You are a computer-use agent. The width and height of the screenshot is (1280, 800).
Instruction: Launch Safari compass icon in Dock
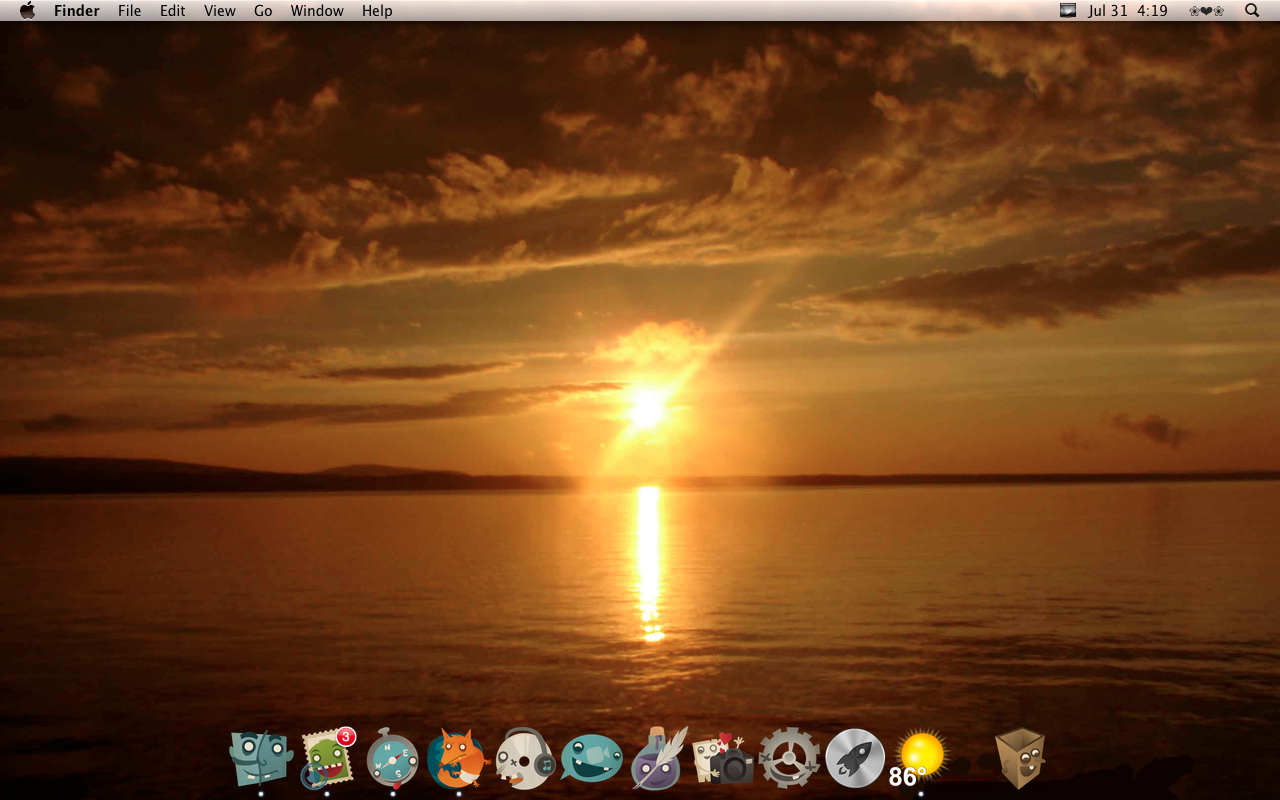click(x=392, y=758)
